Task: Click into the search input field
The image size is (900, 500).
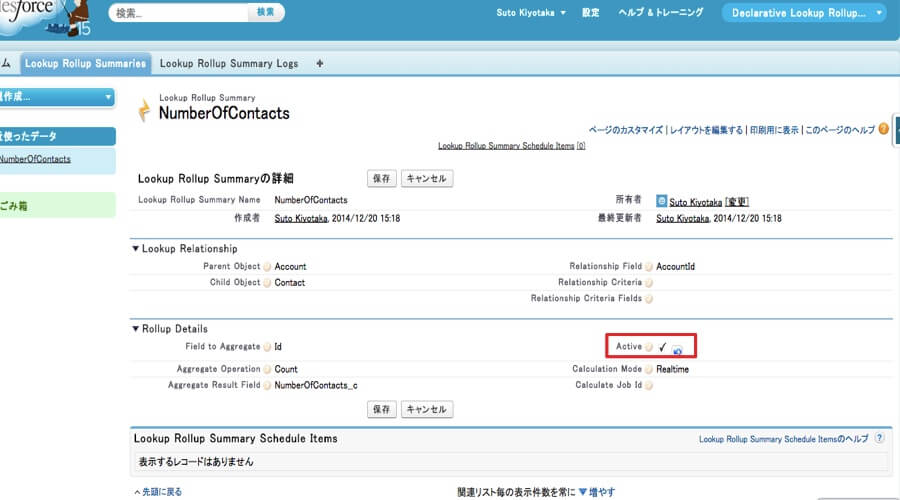Action: tap(178, 13)
